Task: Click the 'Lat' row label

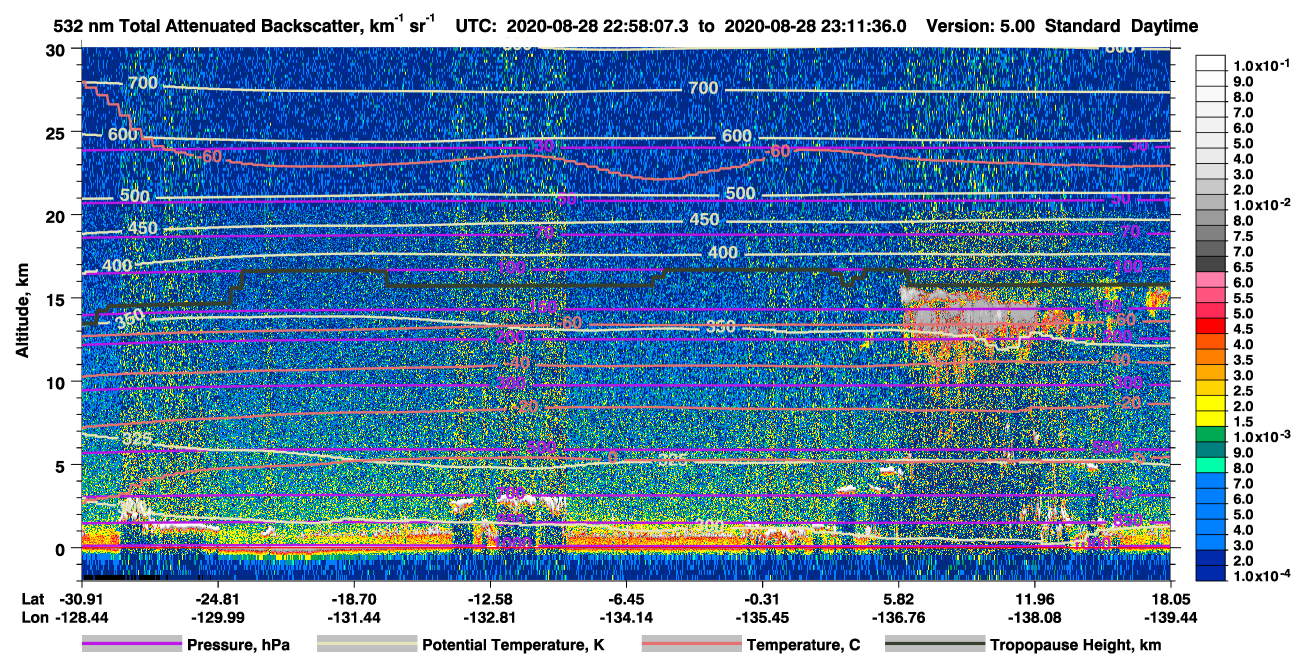Action: [33, 598]
